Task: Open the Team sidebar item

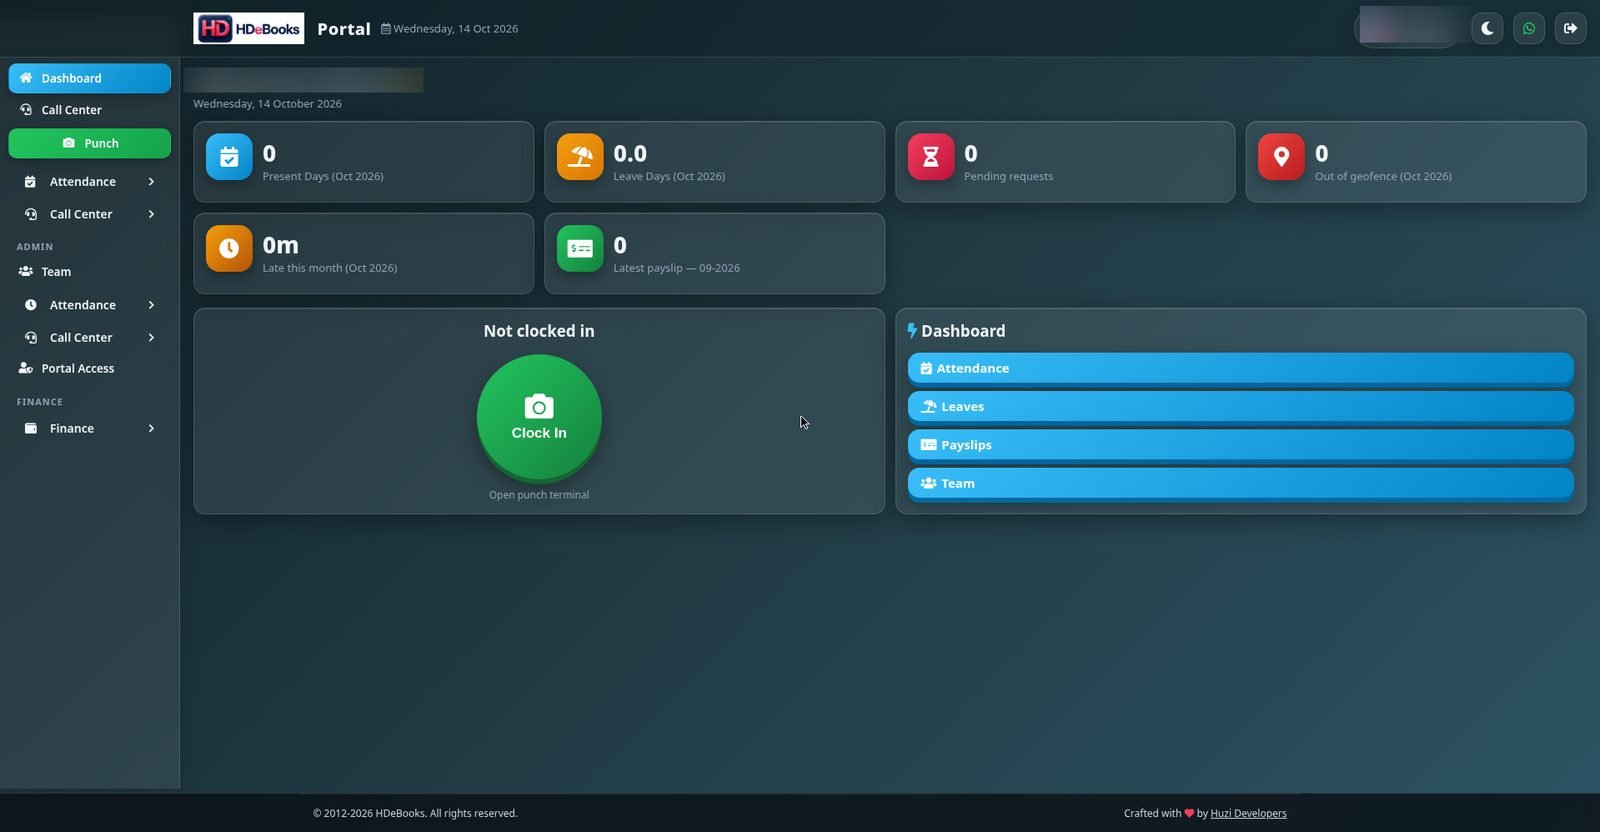Action: pos(90,272)
